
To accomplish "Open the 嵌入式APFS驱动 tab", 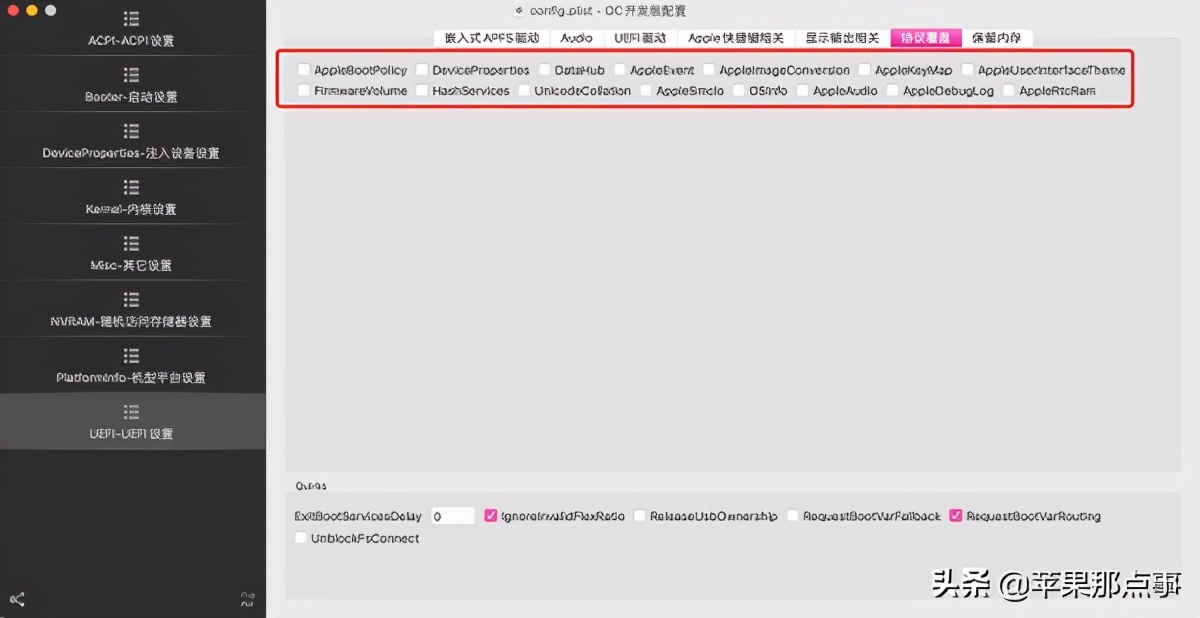I will point(490,37).
